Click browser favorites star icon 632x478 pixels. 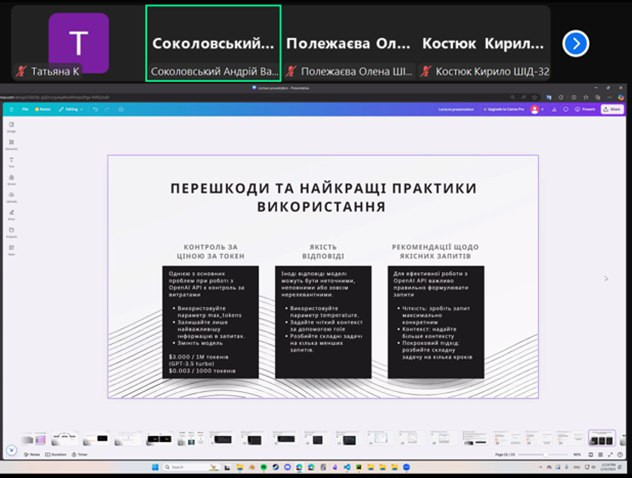pos(535,97)
